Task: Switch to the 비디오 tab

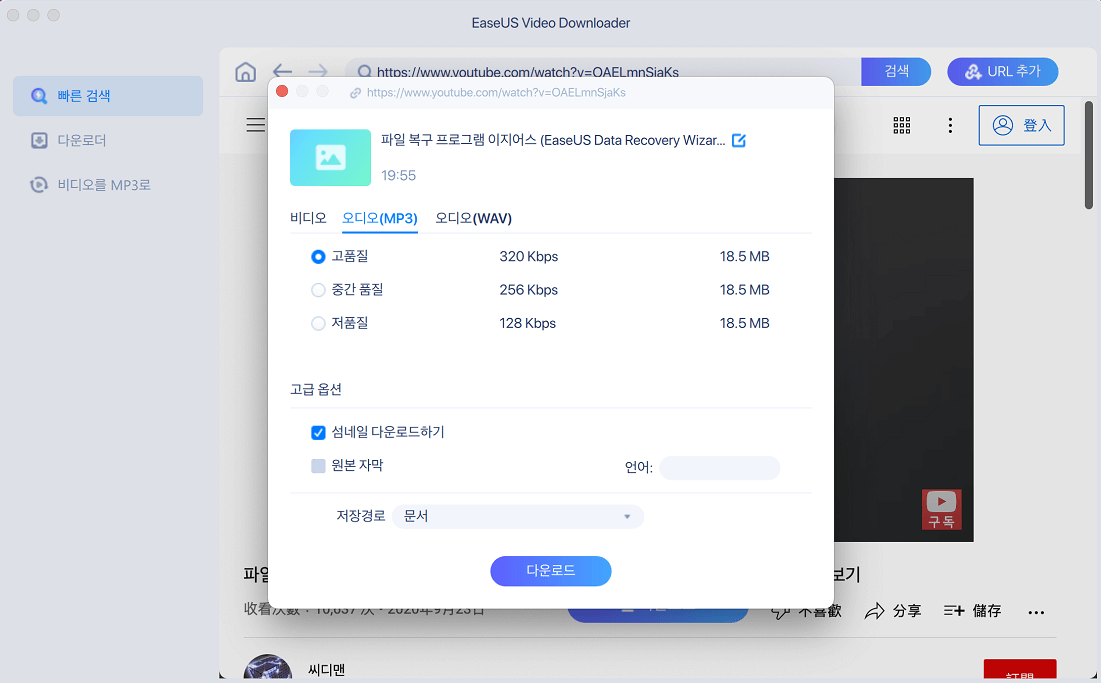Action: coord(308,218)
